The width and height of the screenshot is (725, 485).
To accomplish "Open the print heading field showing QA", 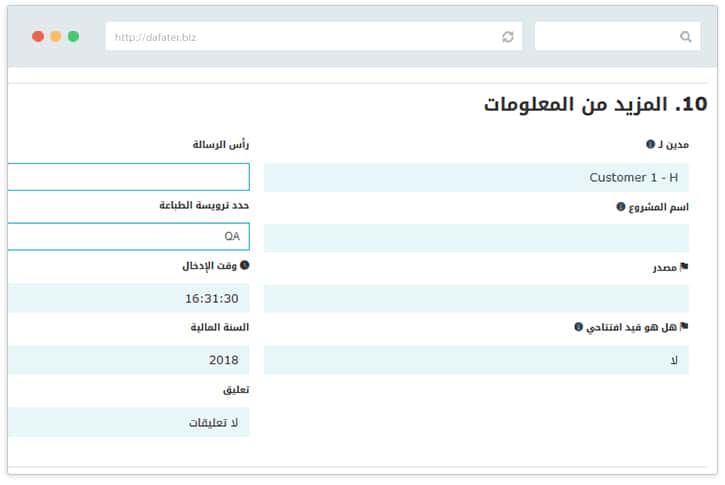I will pyautogui.click(x=128, y=237).
